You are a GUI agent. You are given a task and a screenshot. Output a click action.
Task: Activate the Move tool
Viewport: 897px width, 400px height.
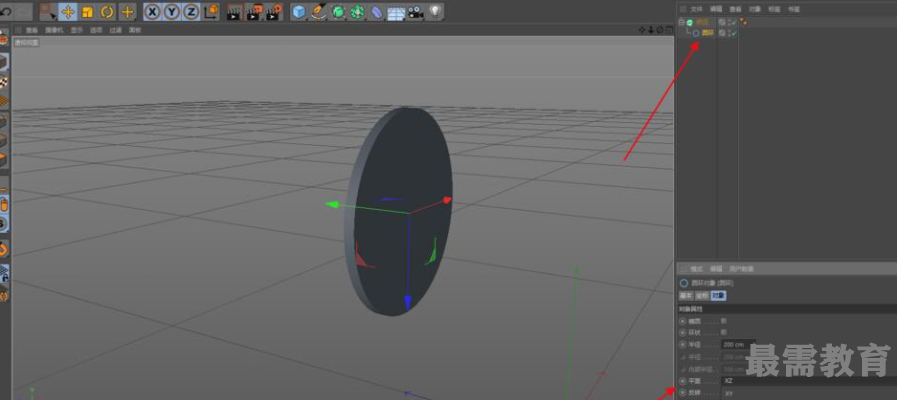68,11
